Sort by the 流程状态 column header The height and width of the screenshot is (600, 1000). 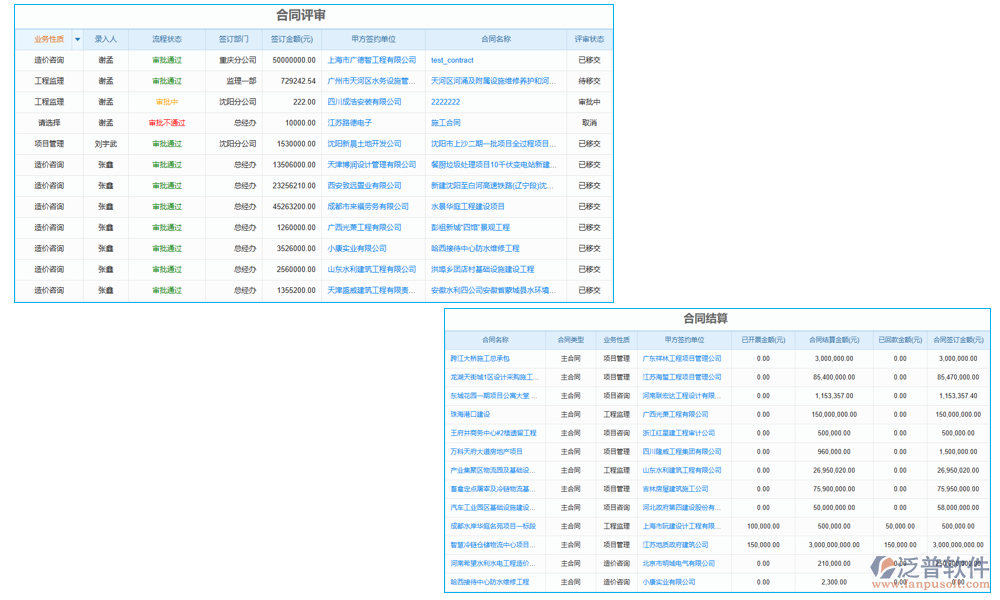coord(167,40)
